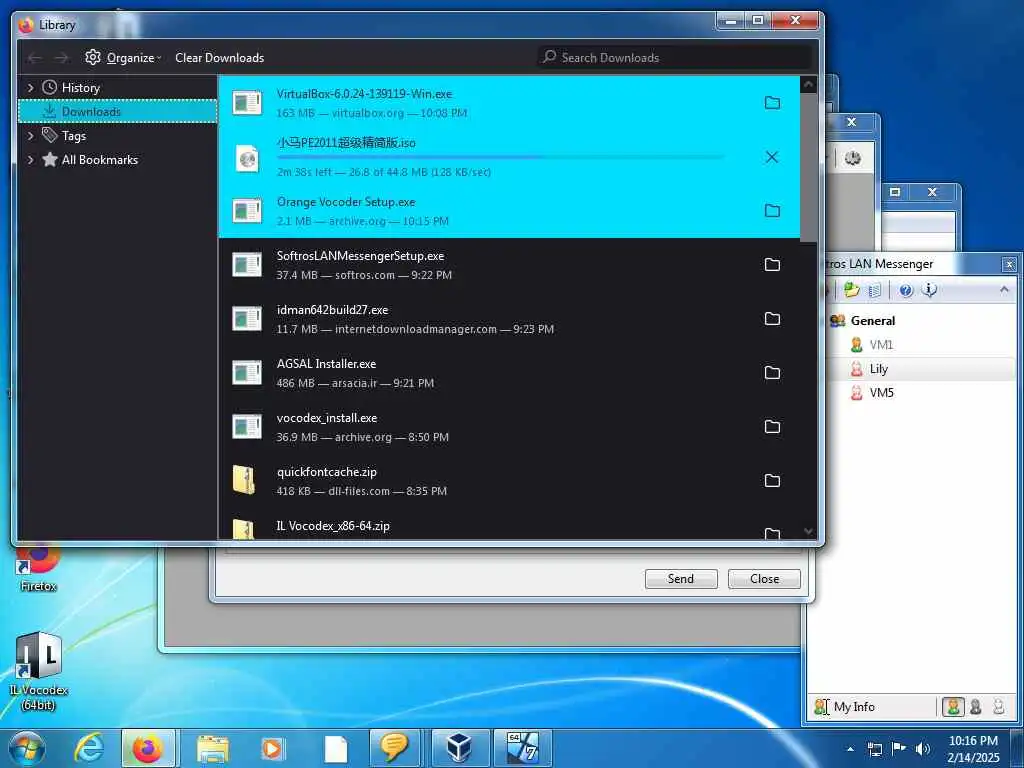Select user VM5 in Softros Messenger
Image resolution: width=1024 pixels, height=768 pixels.
tap(882, 392)
